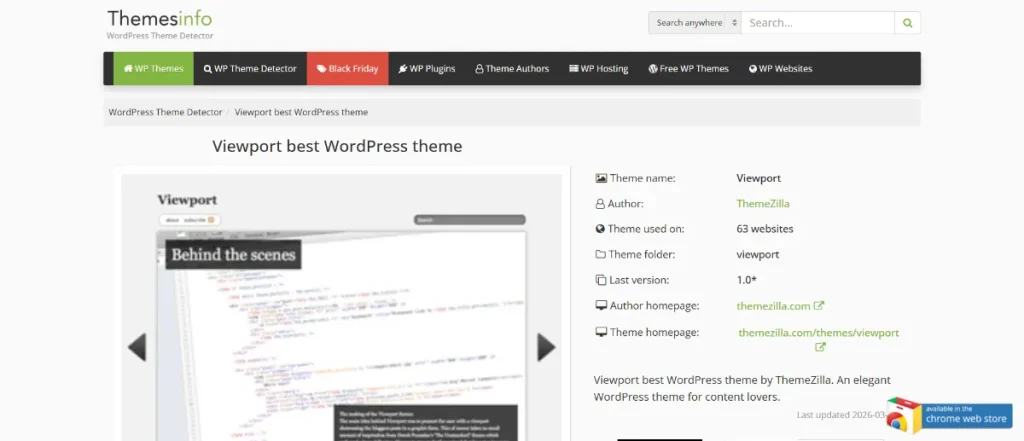
Task: Click the monitor icon beside Theme homepage
Action: pos(601,333)
